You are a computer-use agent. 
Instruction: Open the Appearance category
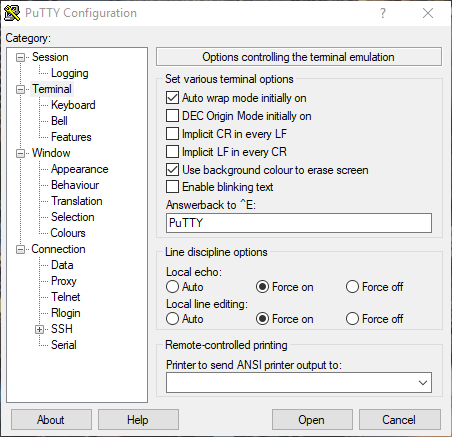tap(79, 169)
